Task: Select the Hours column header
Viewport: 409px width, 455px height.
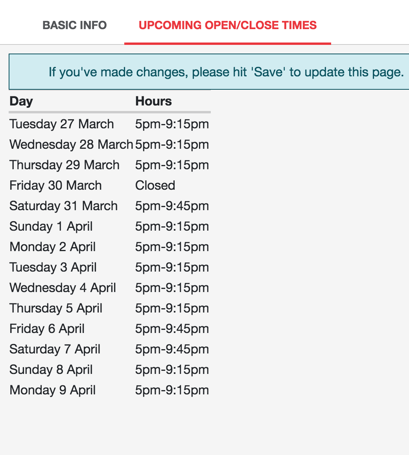Action: [153, 101]
